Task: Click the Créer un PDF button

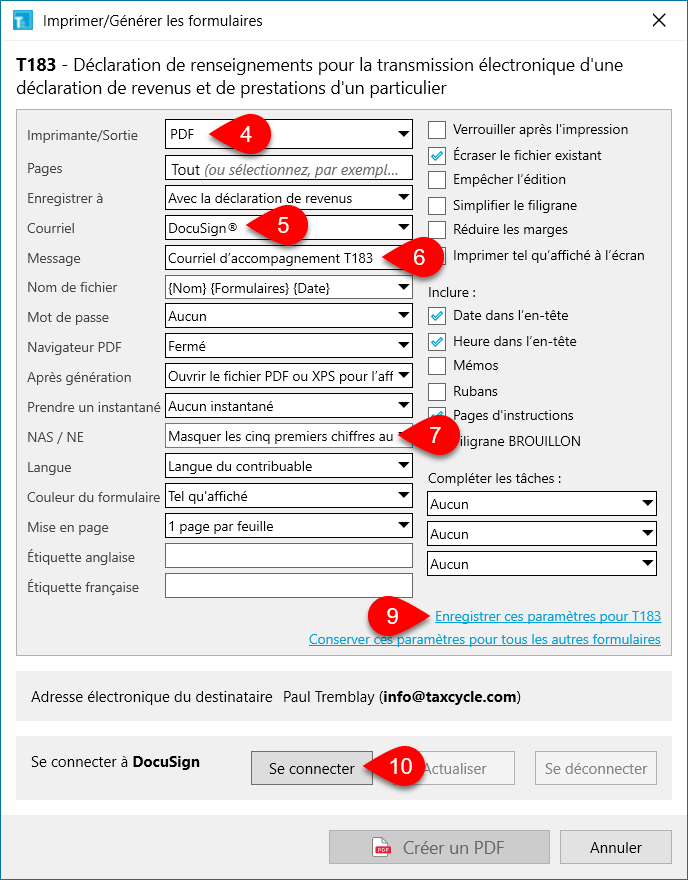Action: [x=439, y=847]
